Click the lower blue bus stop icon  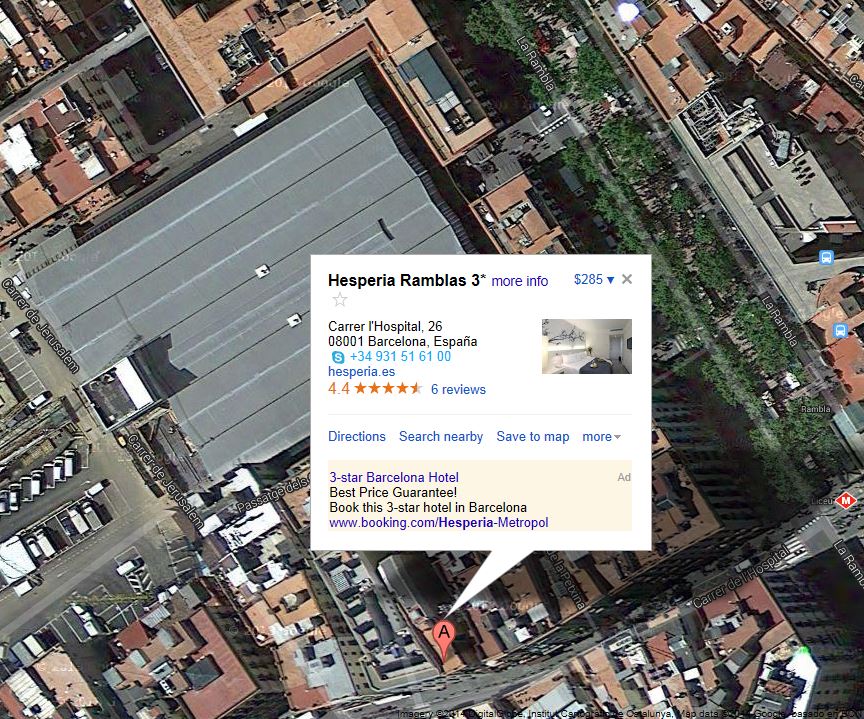pos(840,331)
